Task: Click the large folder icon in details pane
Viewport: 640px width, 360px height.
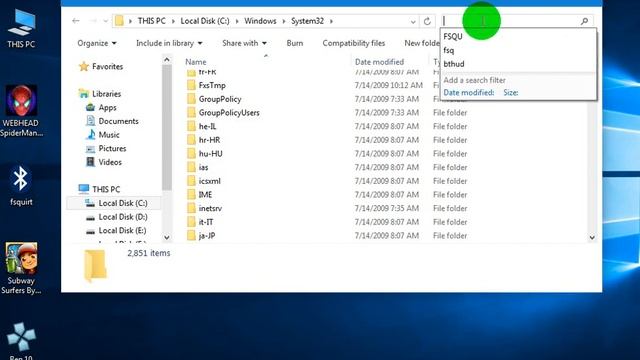Action: 95,266
